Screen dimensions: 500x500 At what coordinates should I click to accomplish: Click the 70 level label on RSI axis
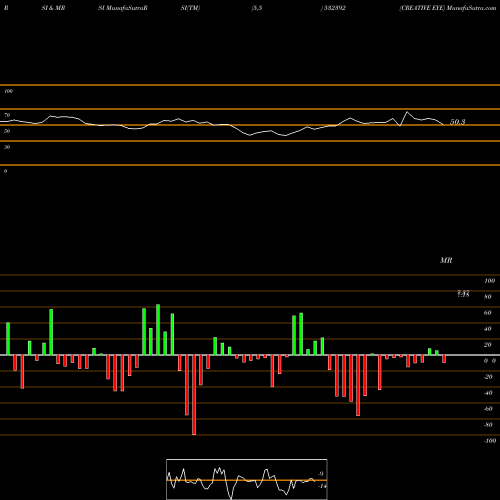(7, 115)
